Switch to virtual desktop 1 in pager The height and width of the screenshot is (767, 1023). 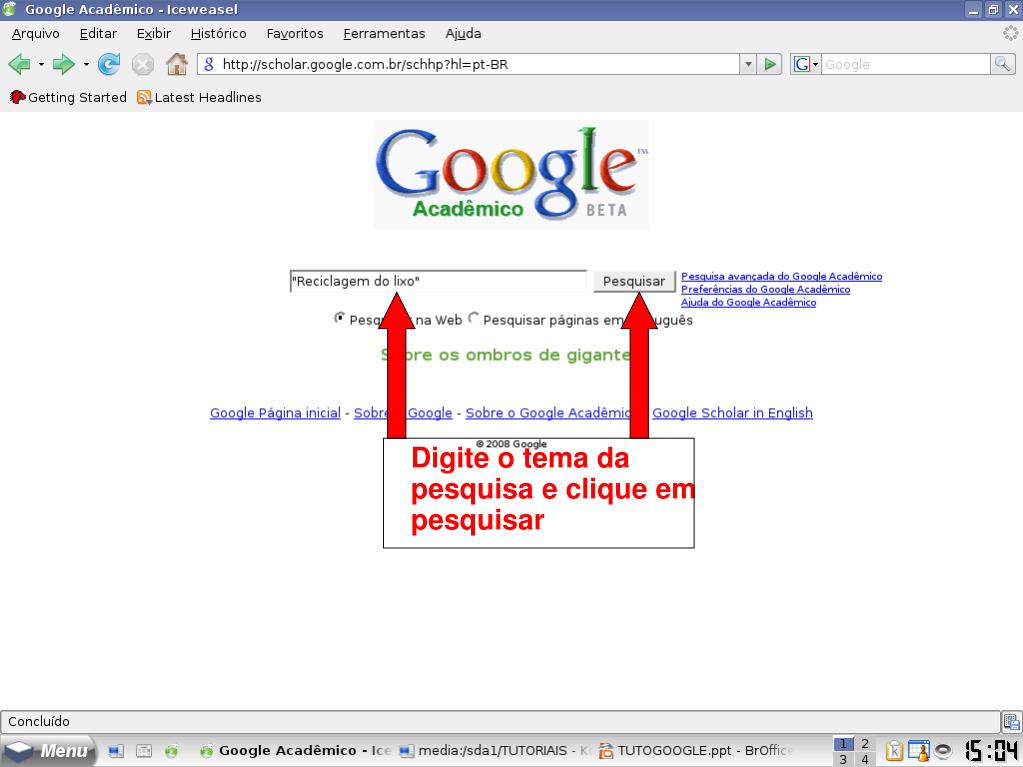[844, 744]
